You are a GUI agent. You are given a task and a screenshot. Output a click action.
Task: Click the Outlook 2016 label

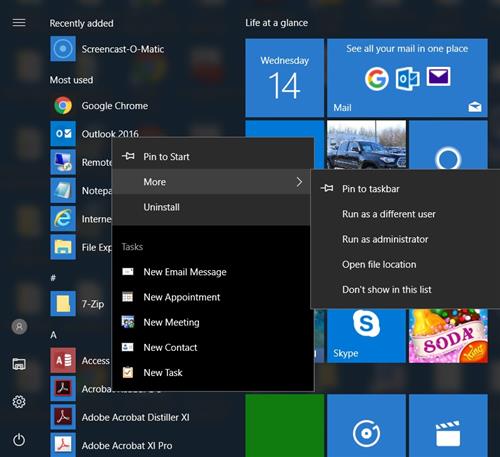[110, 134]
